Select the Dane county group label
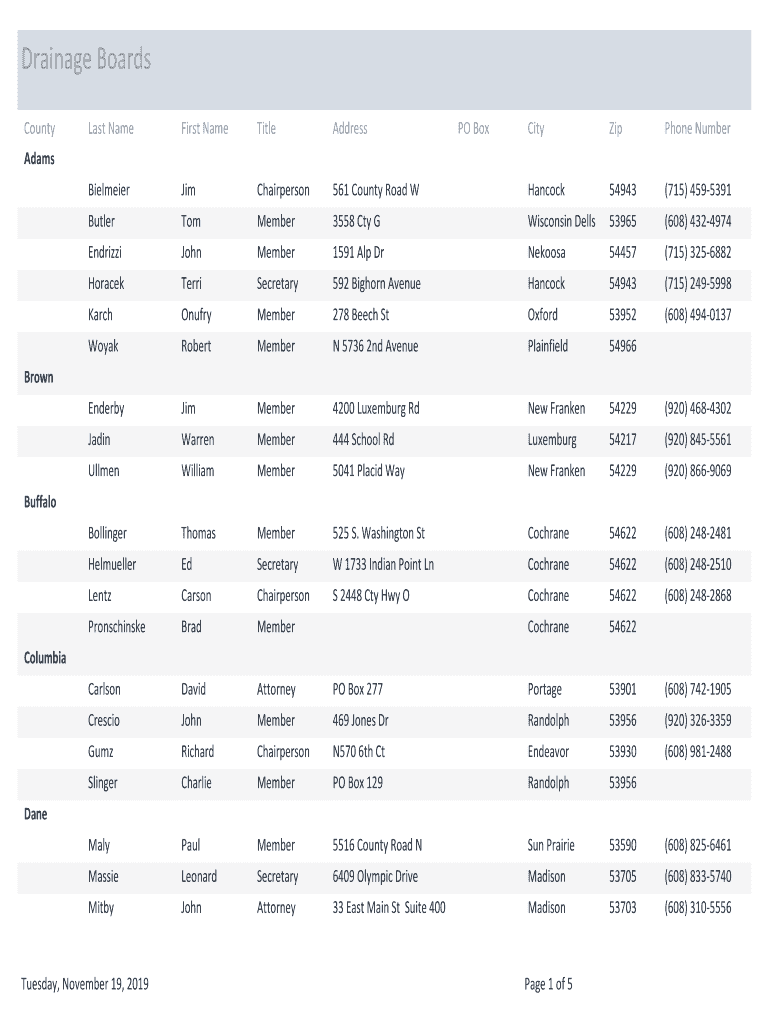Image resolution: width=770 pixels, height=1024 pixels. click(36, 814)
